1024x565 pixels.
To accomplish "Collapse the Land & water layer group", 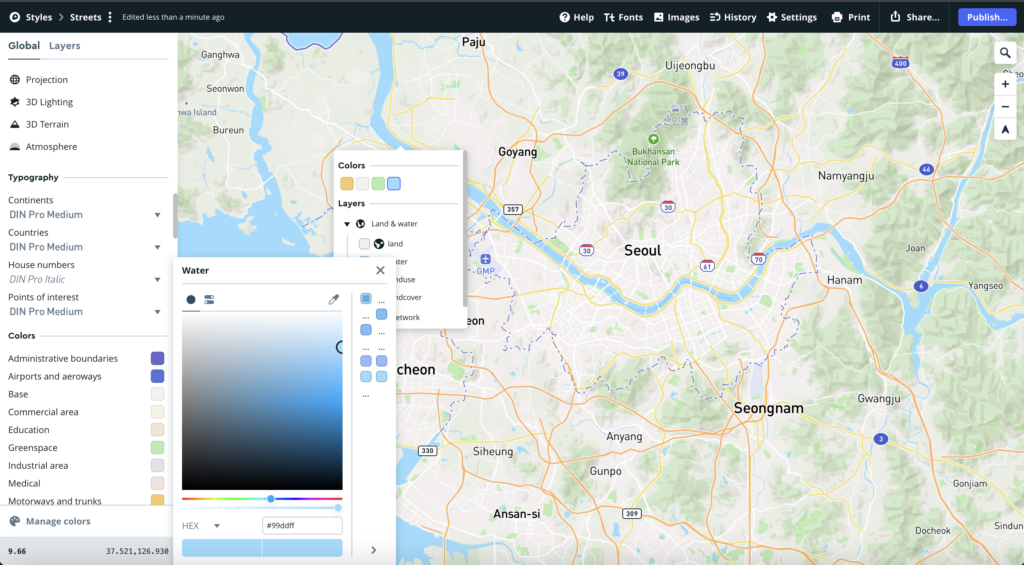I will coord(347,224).
